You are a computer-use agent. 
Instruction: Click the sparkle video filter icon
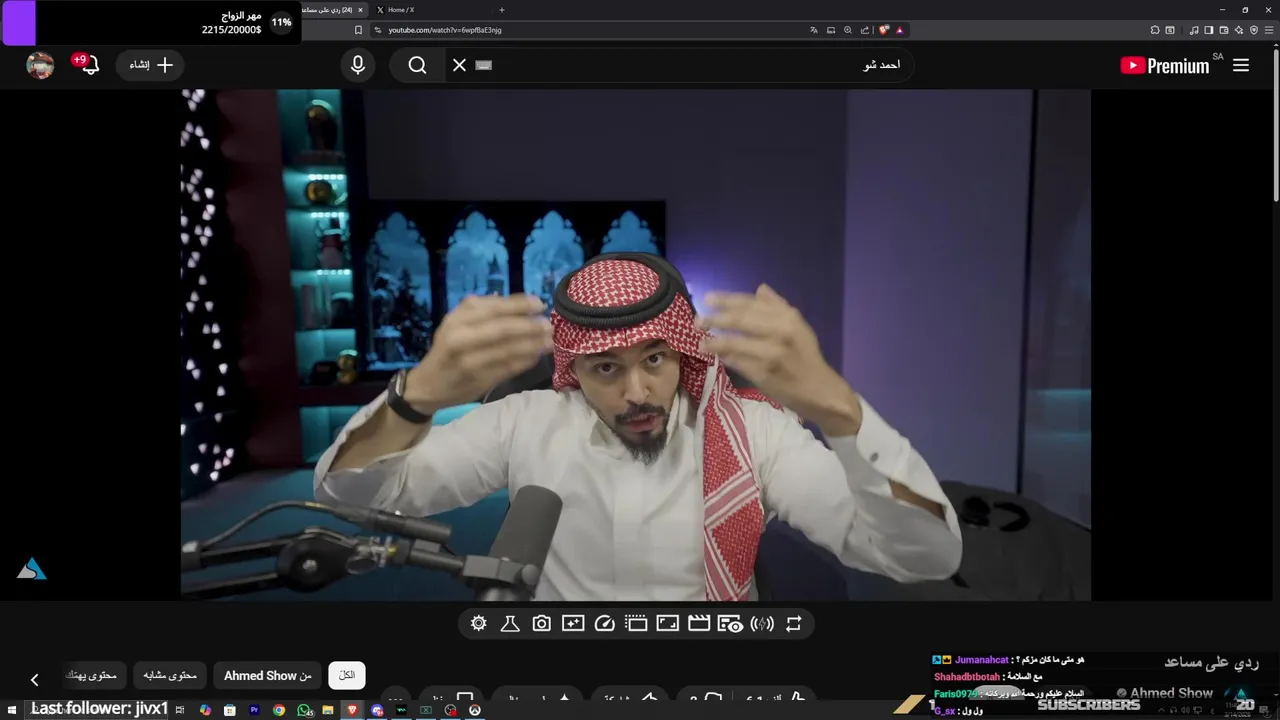click(x=573, y=624)
